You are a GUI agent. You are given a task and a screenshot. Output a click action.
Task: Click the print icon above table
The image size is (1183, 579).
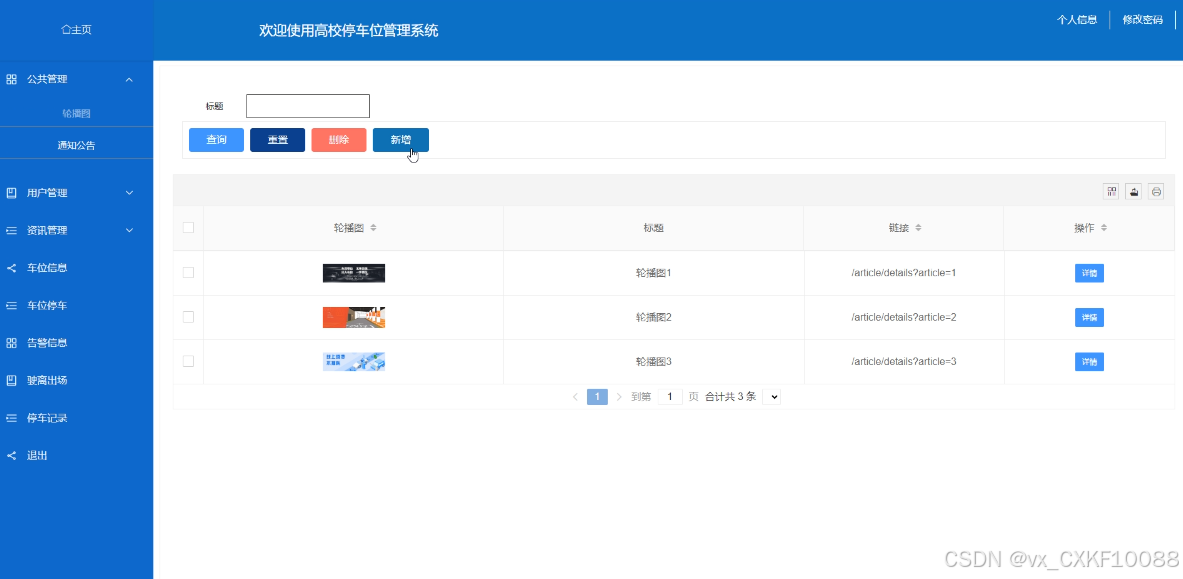point(1156,191)
